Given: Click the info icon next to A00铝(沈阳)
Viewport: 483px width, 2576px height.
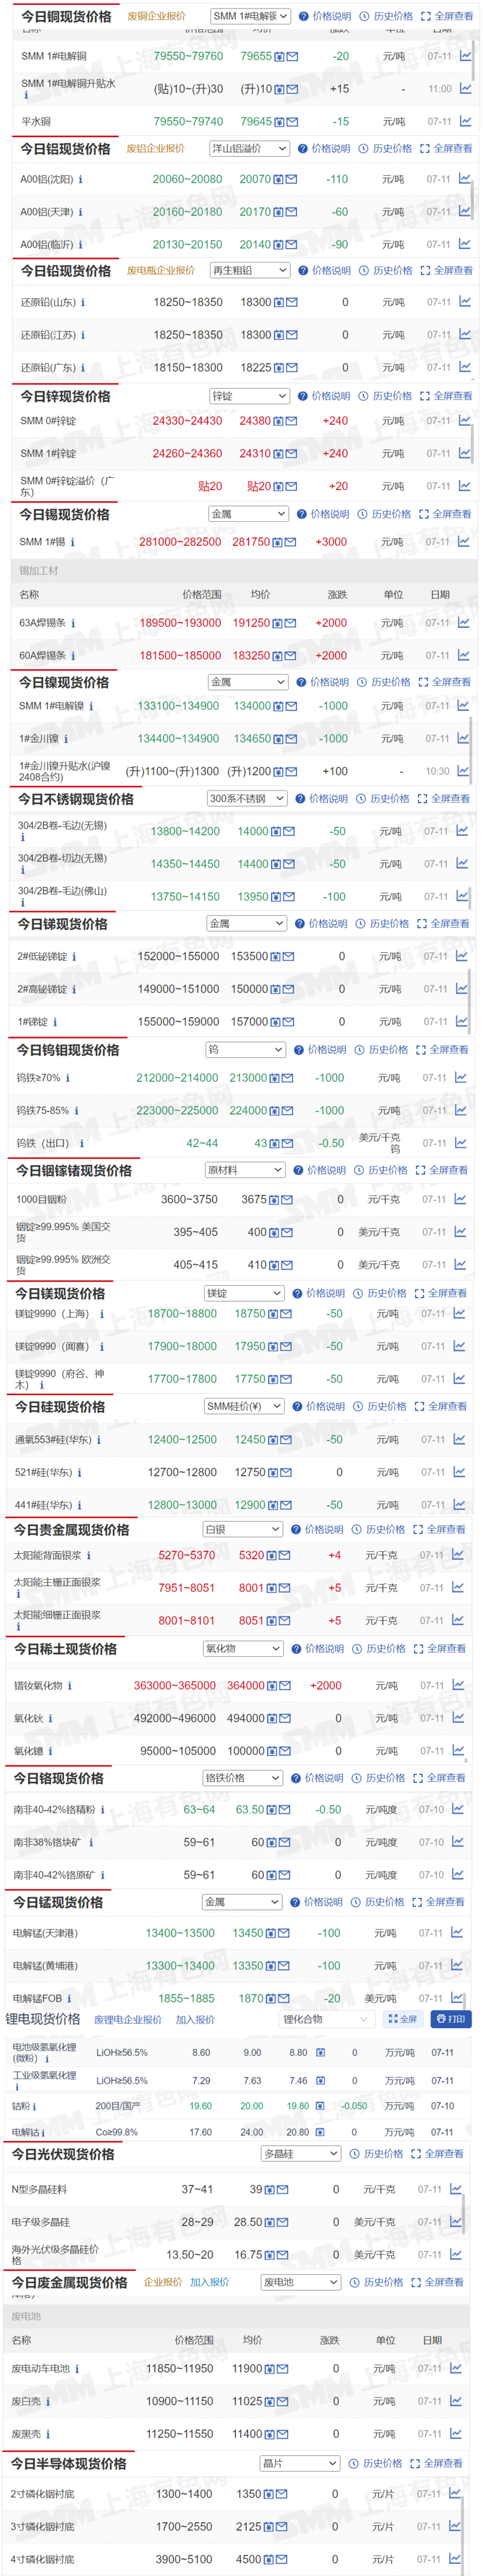Looking at the screenshot, I should click(x=80, y=180).
